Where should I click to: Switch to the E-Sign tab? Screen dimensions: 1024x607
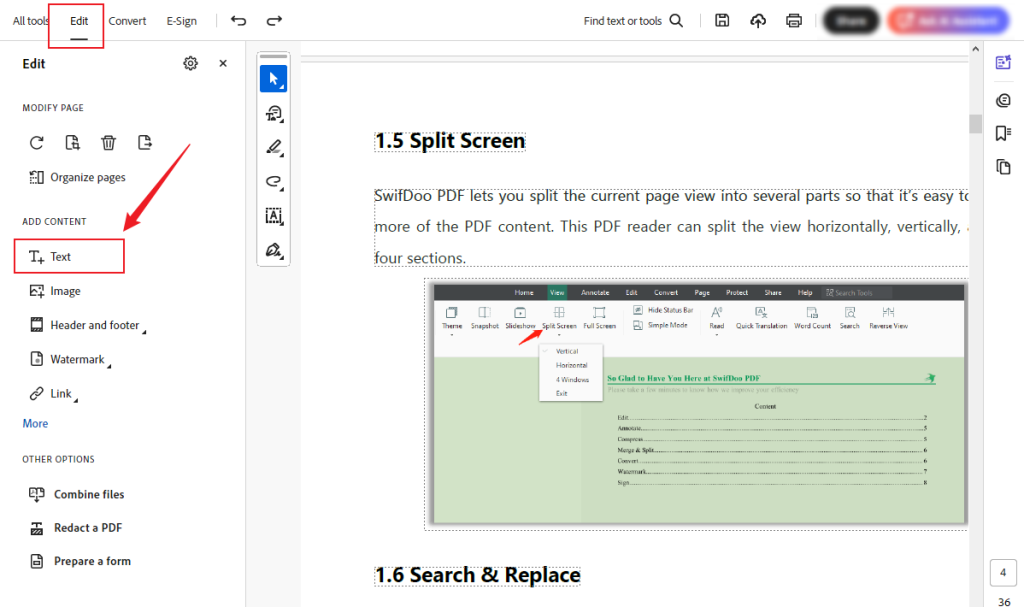[181, 20]
